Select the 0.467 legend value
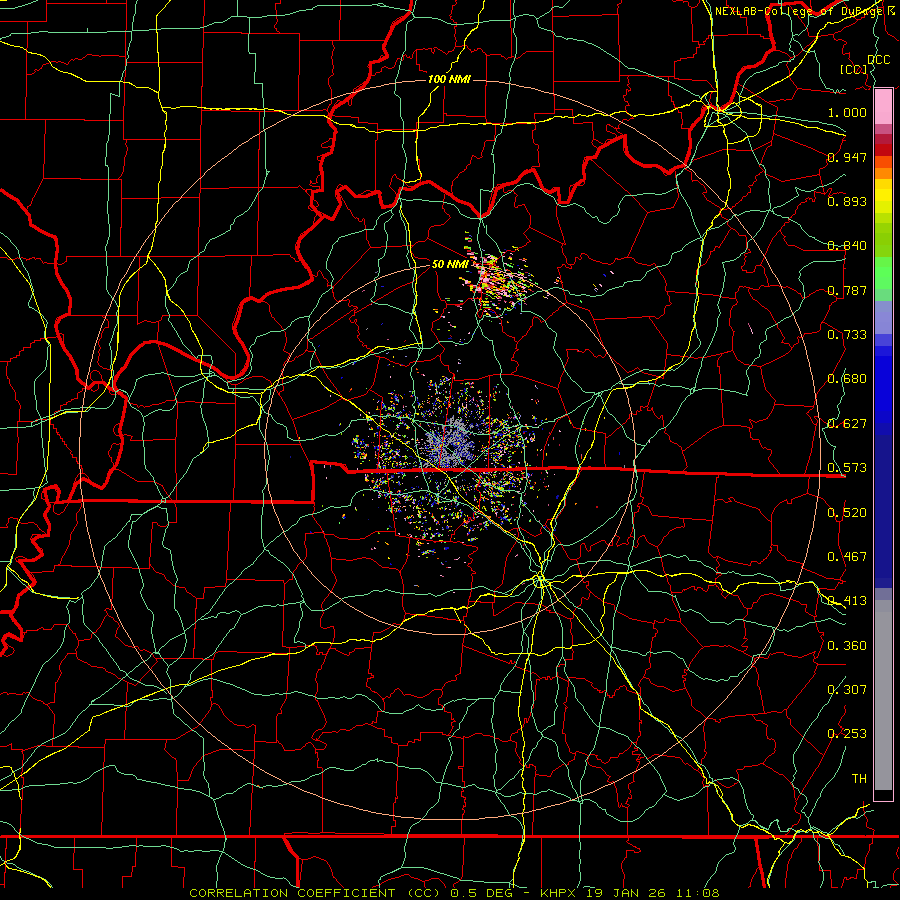This screenshot has height=900, width=900. [847, 557]
